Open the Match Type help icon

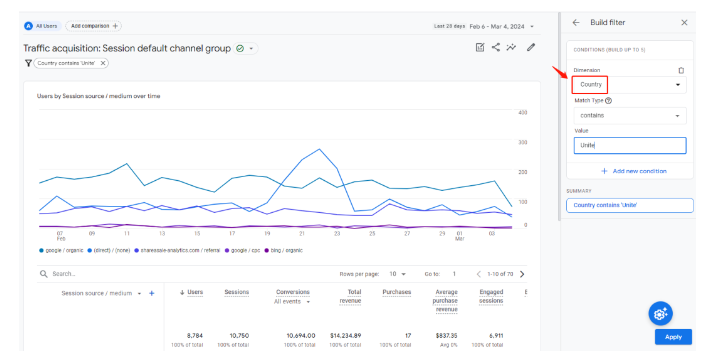point(608,100)
